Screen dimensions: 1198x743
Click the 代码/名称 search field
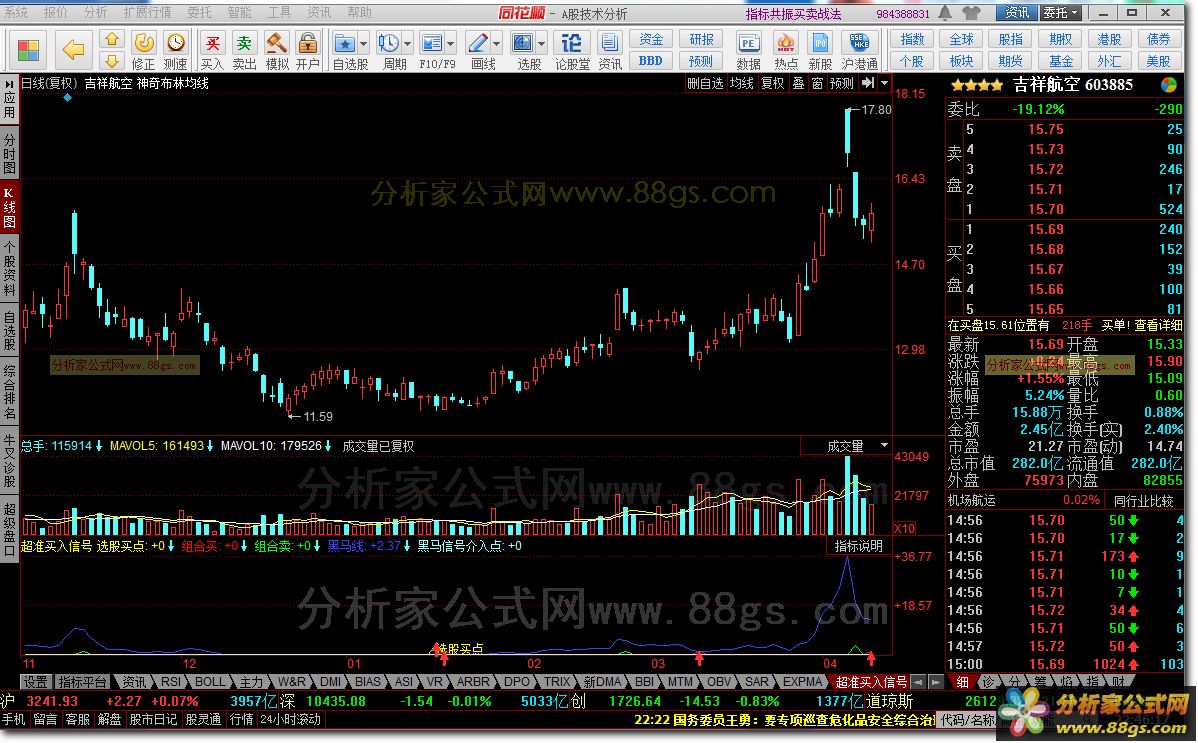(966, 719)
